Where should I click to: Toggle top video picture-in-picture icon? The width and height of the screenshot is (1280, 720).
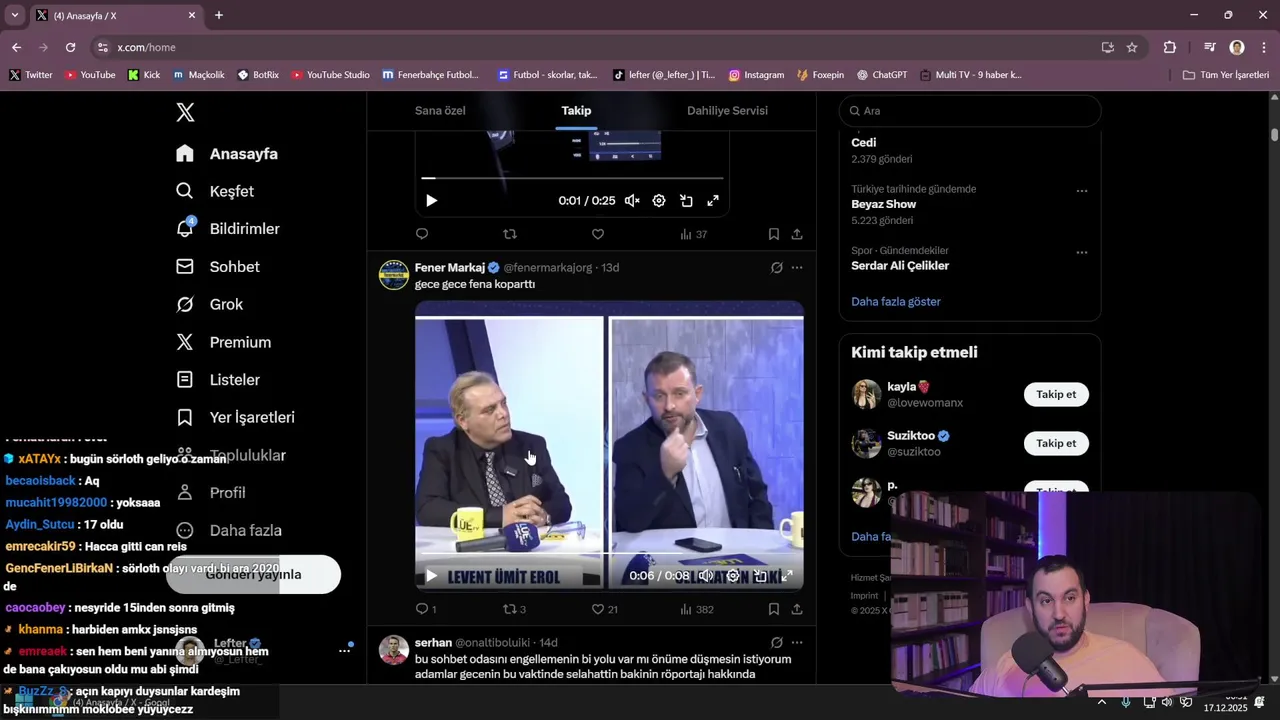click(x=686, y=201)
